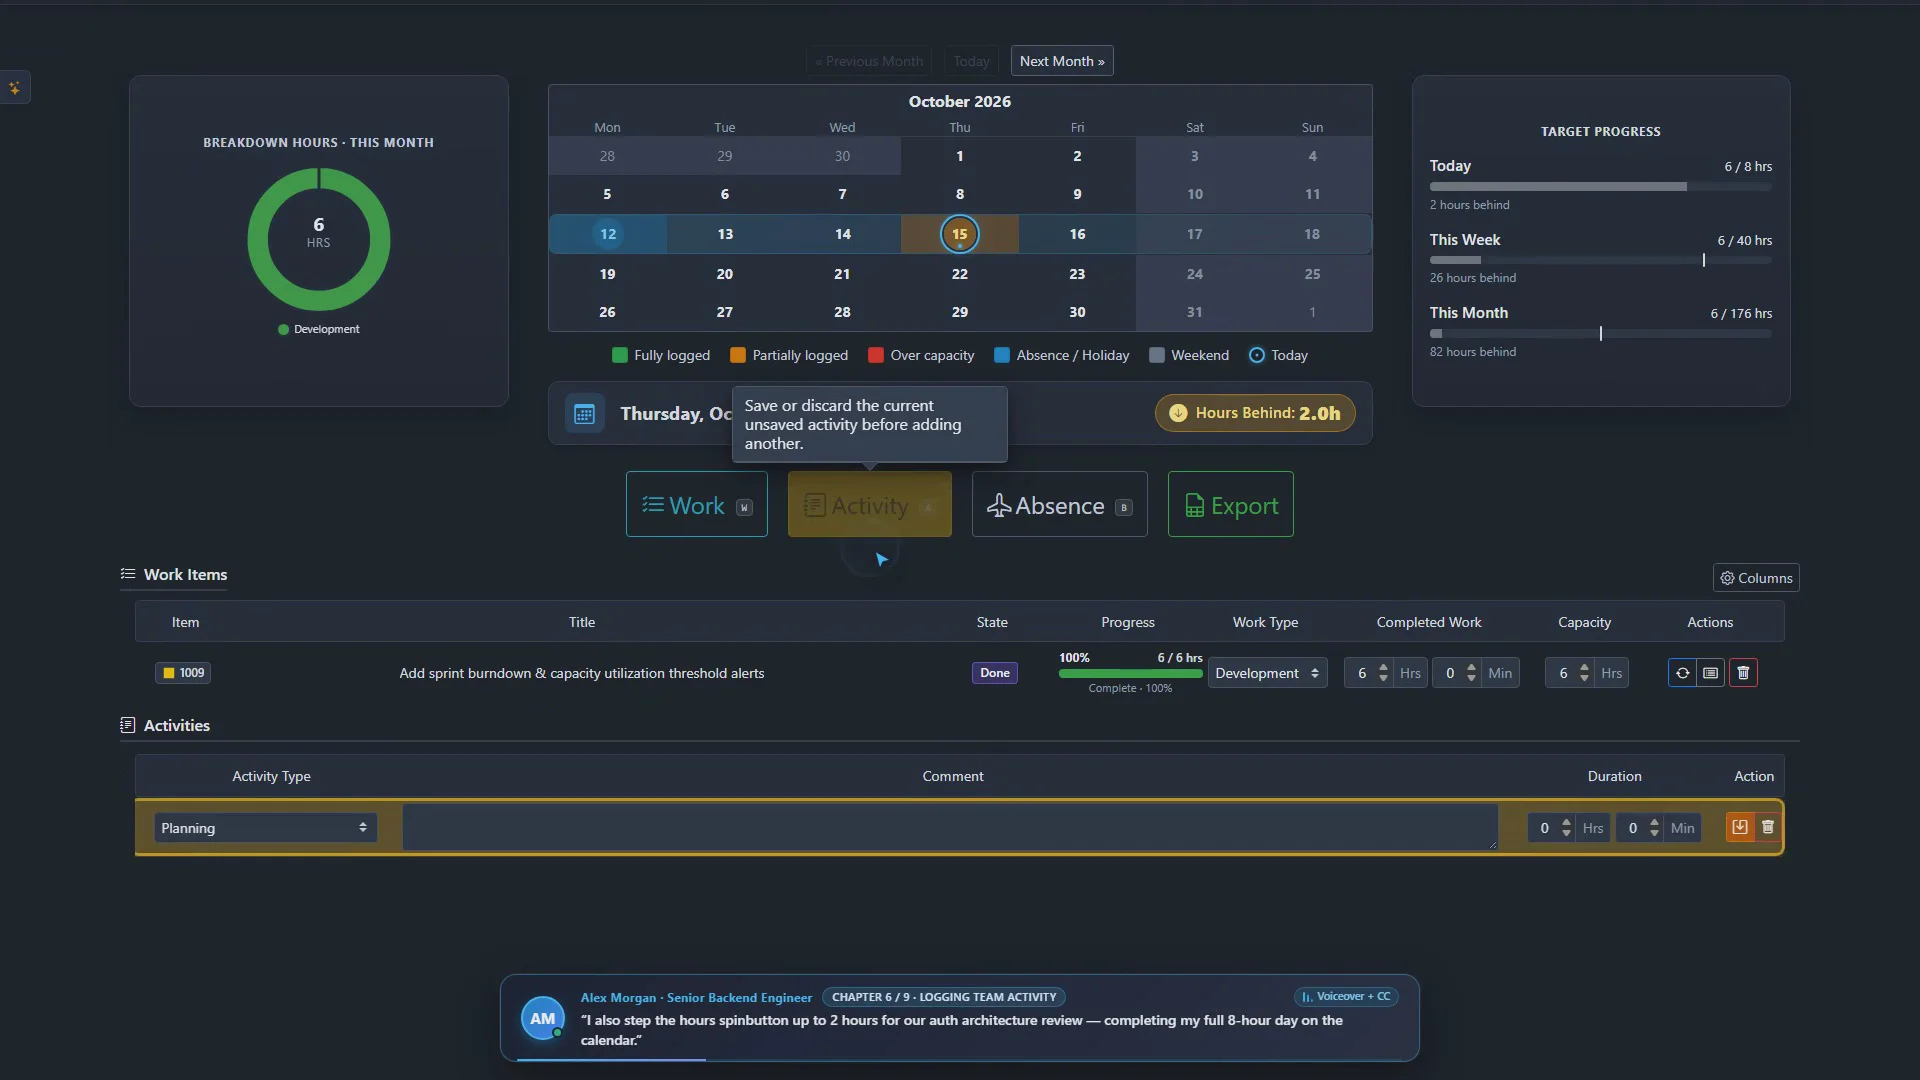Save the Planning activity with the orange save icon
This screenshot has height=1080, width=1920.
1740,827
